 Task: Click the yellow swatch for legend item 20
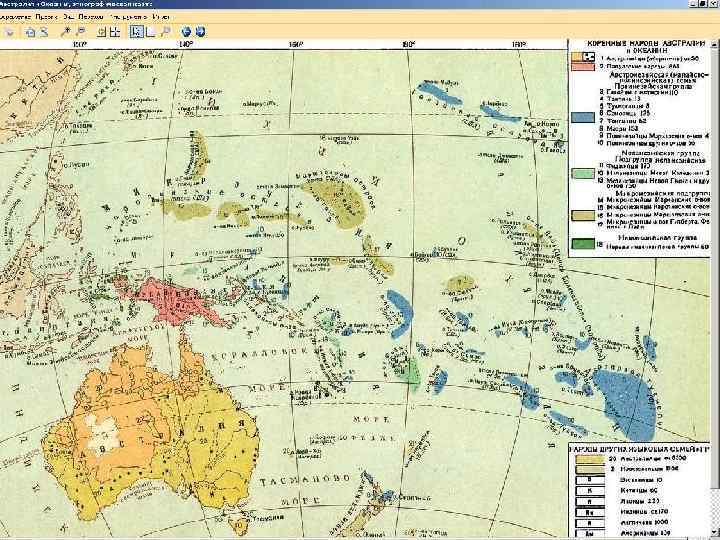[590, 459]
